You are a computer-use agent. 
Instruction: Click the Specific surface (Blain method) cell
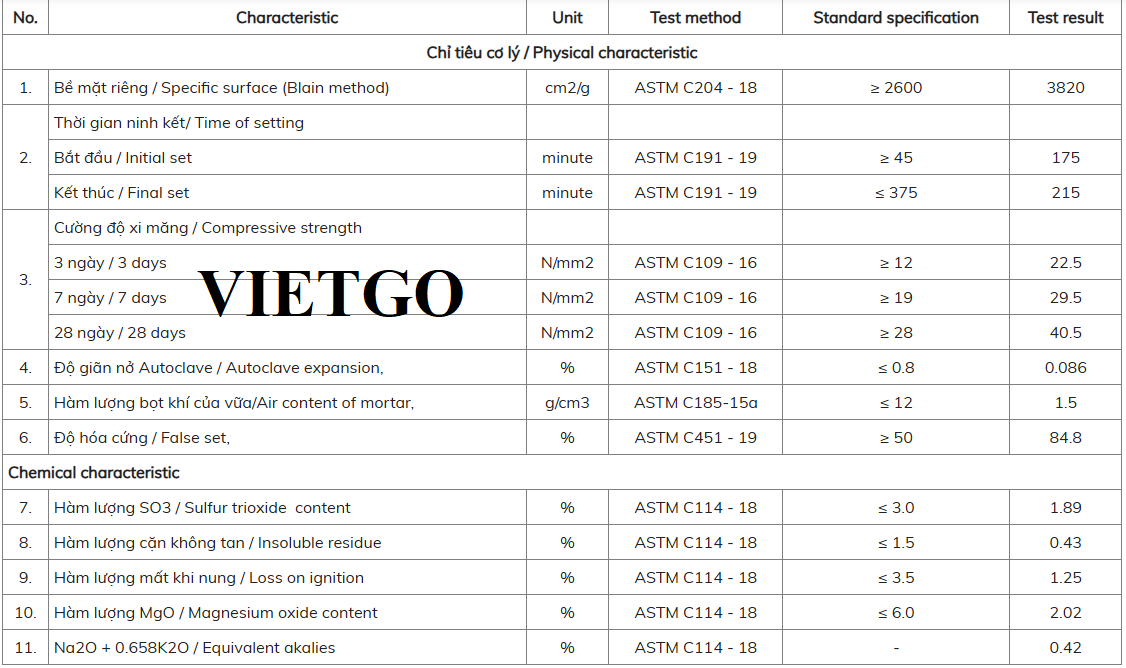tap(221, 88)
